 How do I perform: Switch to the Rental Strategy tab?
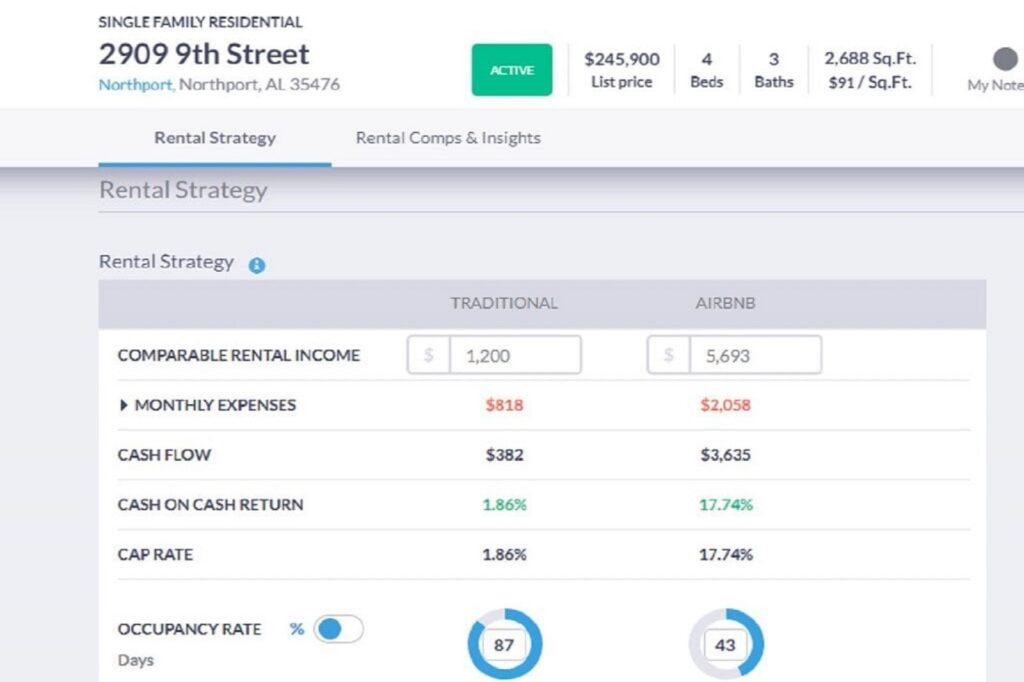(215, 138)
